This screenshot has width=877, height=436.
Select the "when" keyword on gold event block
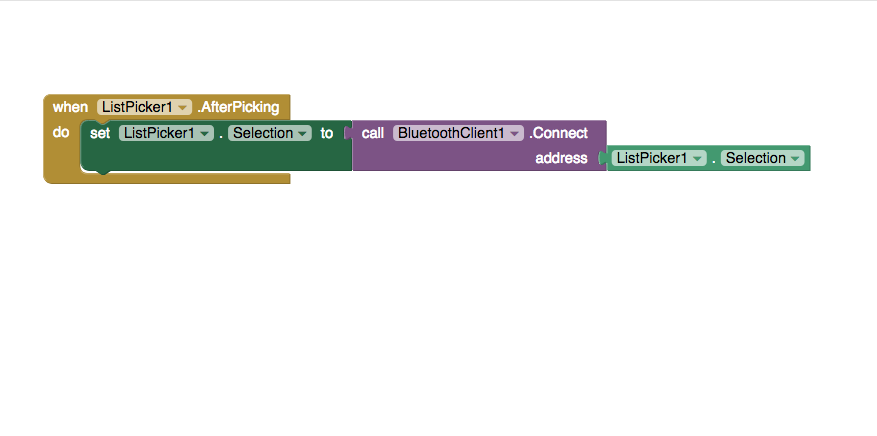click(x=70, y=107)
